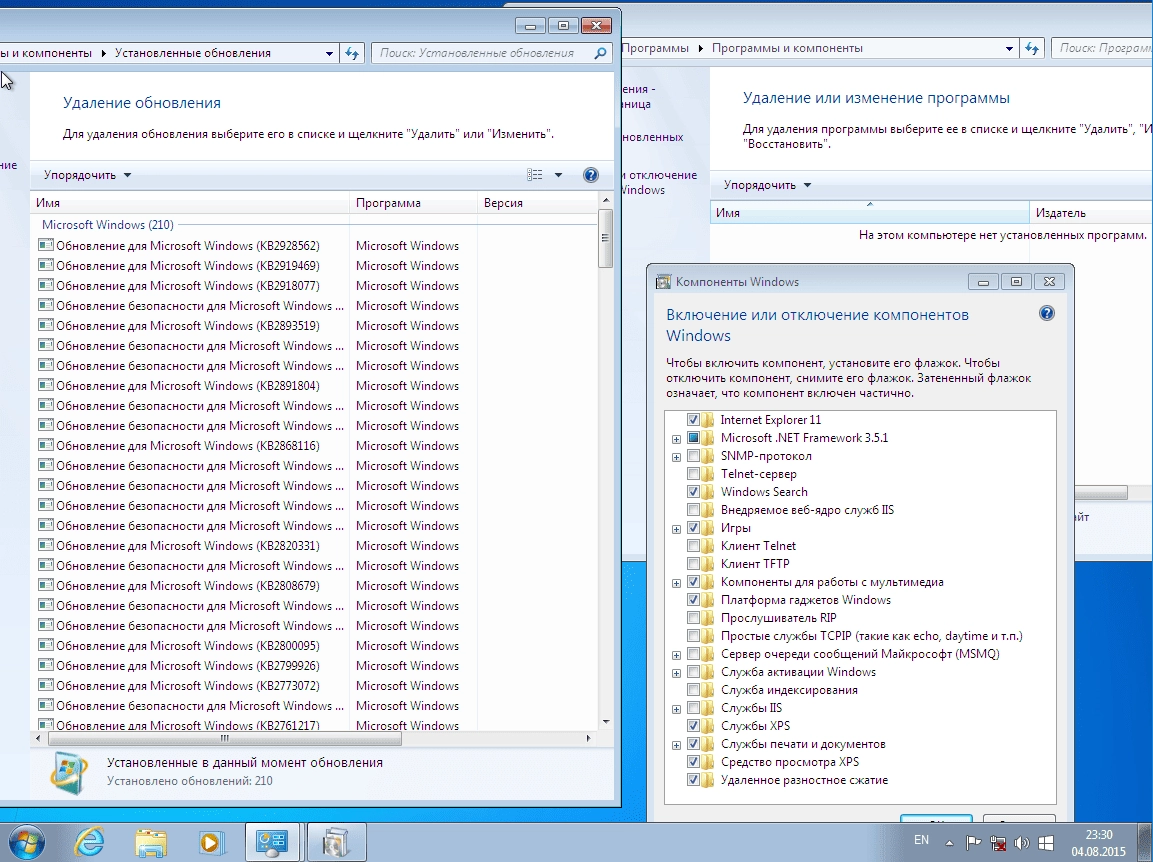
Task: Expand SNMP-протокол tree node
Action: [x=677, y=457]
